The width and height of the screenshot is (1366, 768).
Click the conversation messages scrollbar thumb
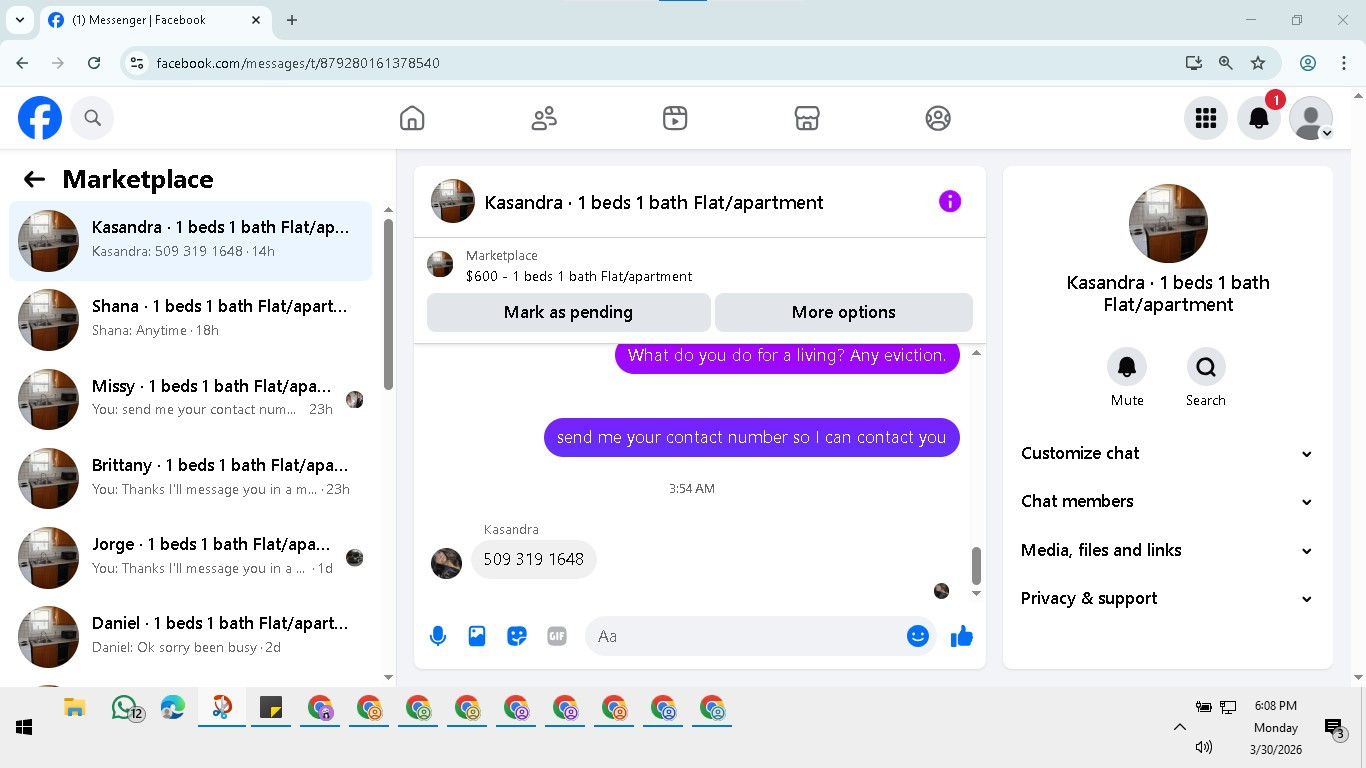[x=977, y=565]
